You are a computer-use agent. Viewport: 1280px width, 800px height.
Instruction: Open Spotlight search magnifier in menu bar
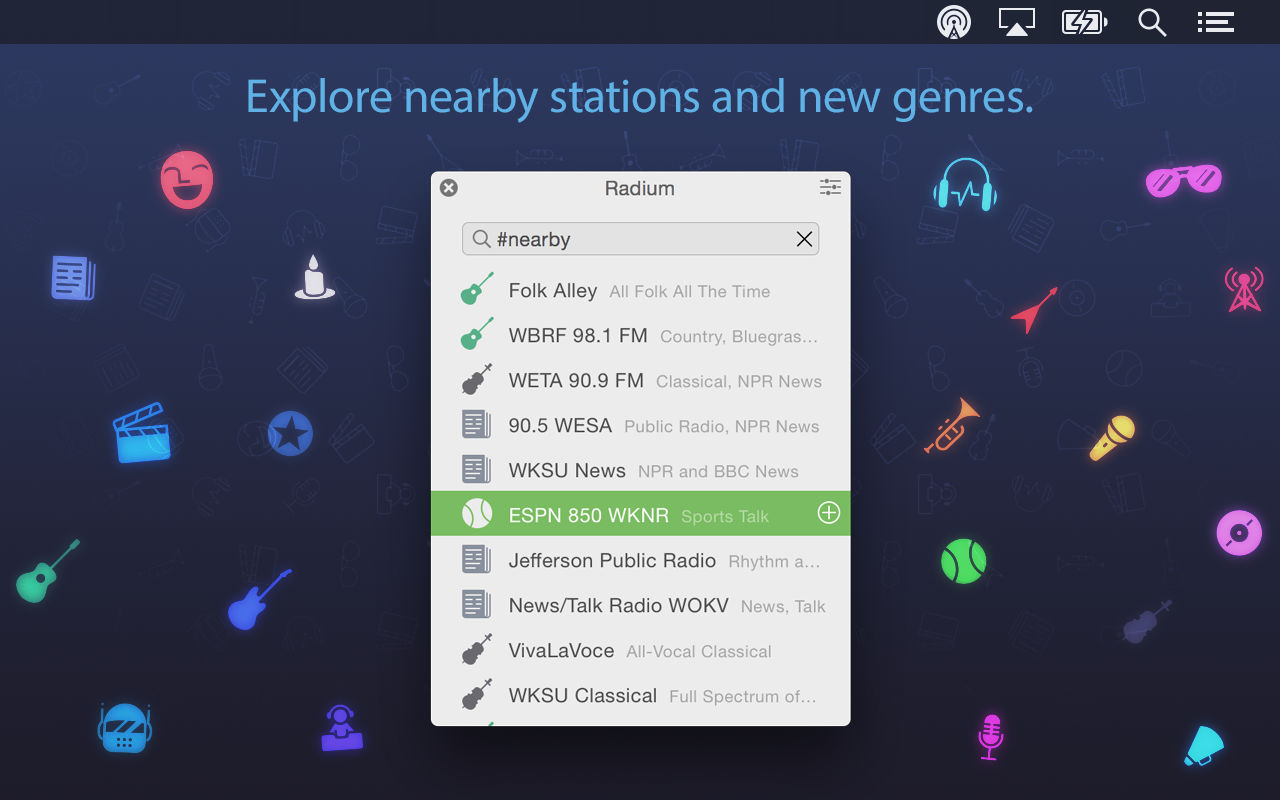coord(1152,22)
